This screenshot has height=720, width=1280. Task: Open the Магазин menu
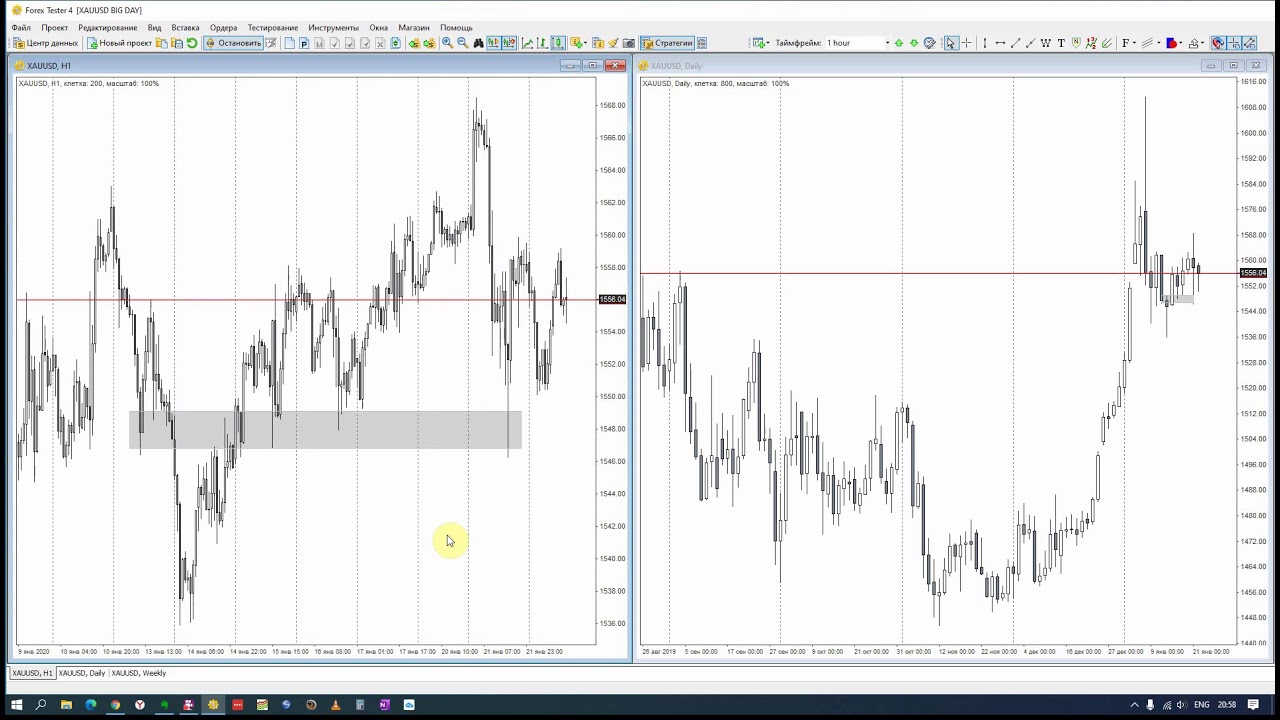414,27
